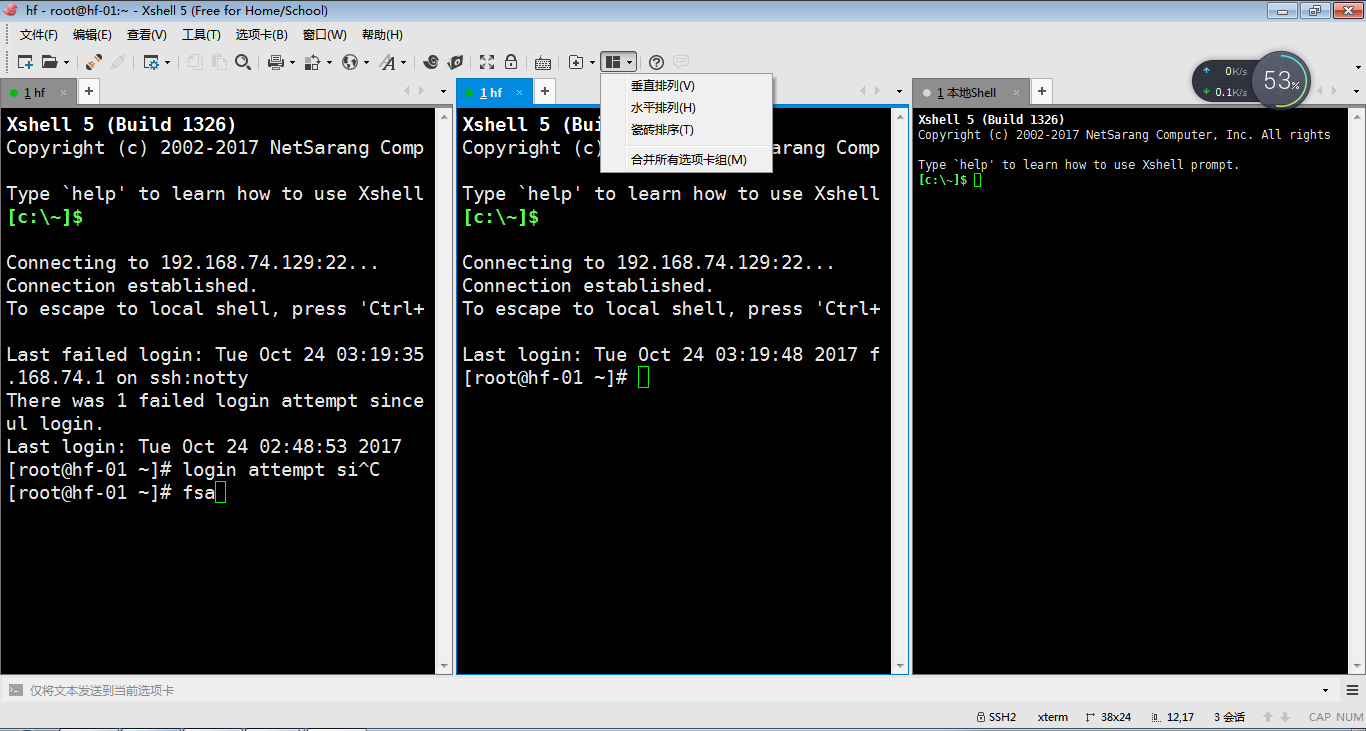Viewport: 1366px width, 731px height.
Task: Open the 查看(V) menu
Action: pos(147,35)
